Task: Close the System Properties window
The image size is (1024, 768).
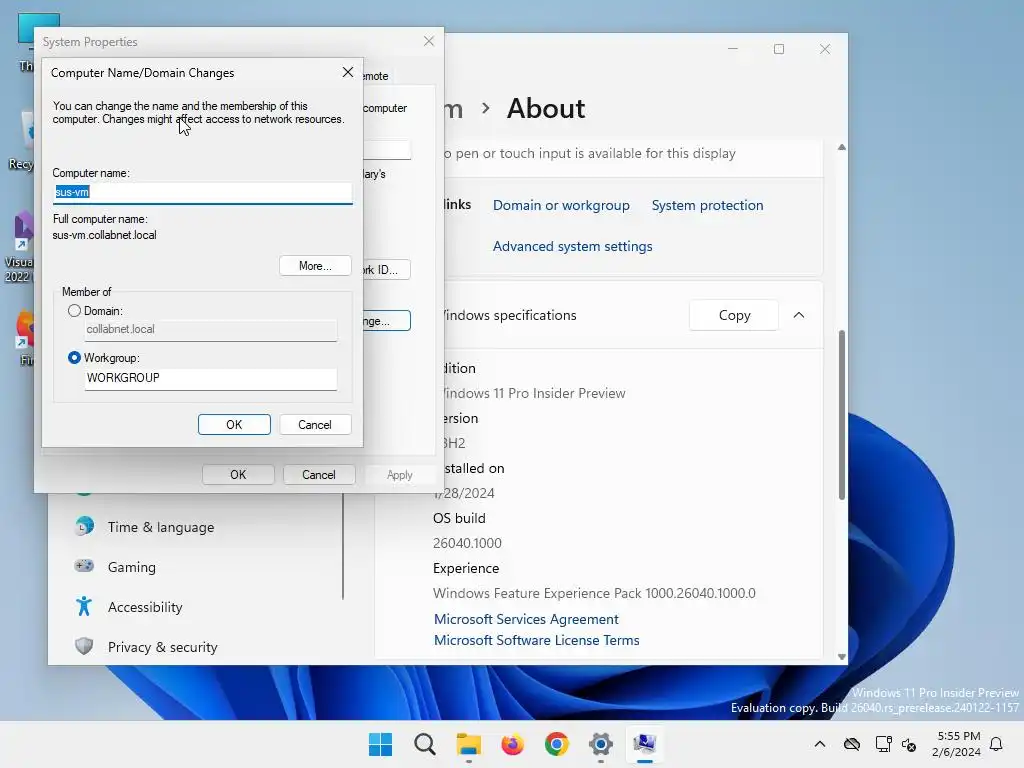Action: [x=428, y=41]
